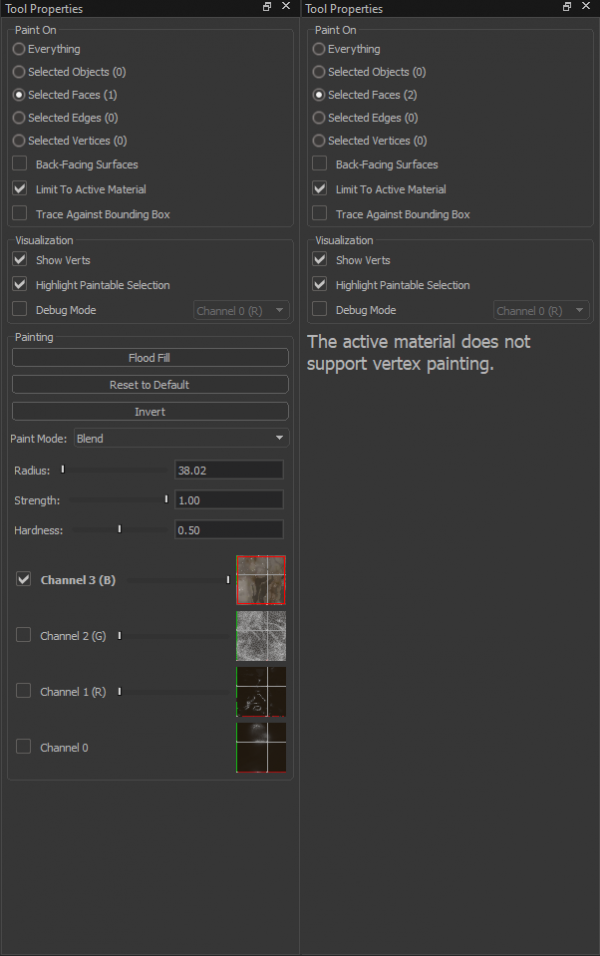
Task: Click the Reset to Default button
Action: (x=150, y=385)
